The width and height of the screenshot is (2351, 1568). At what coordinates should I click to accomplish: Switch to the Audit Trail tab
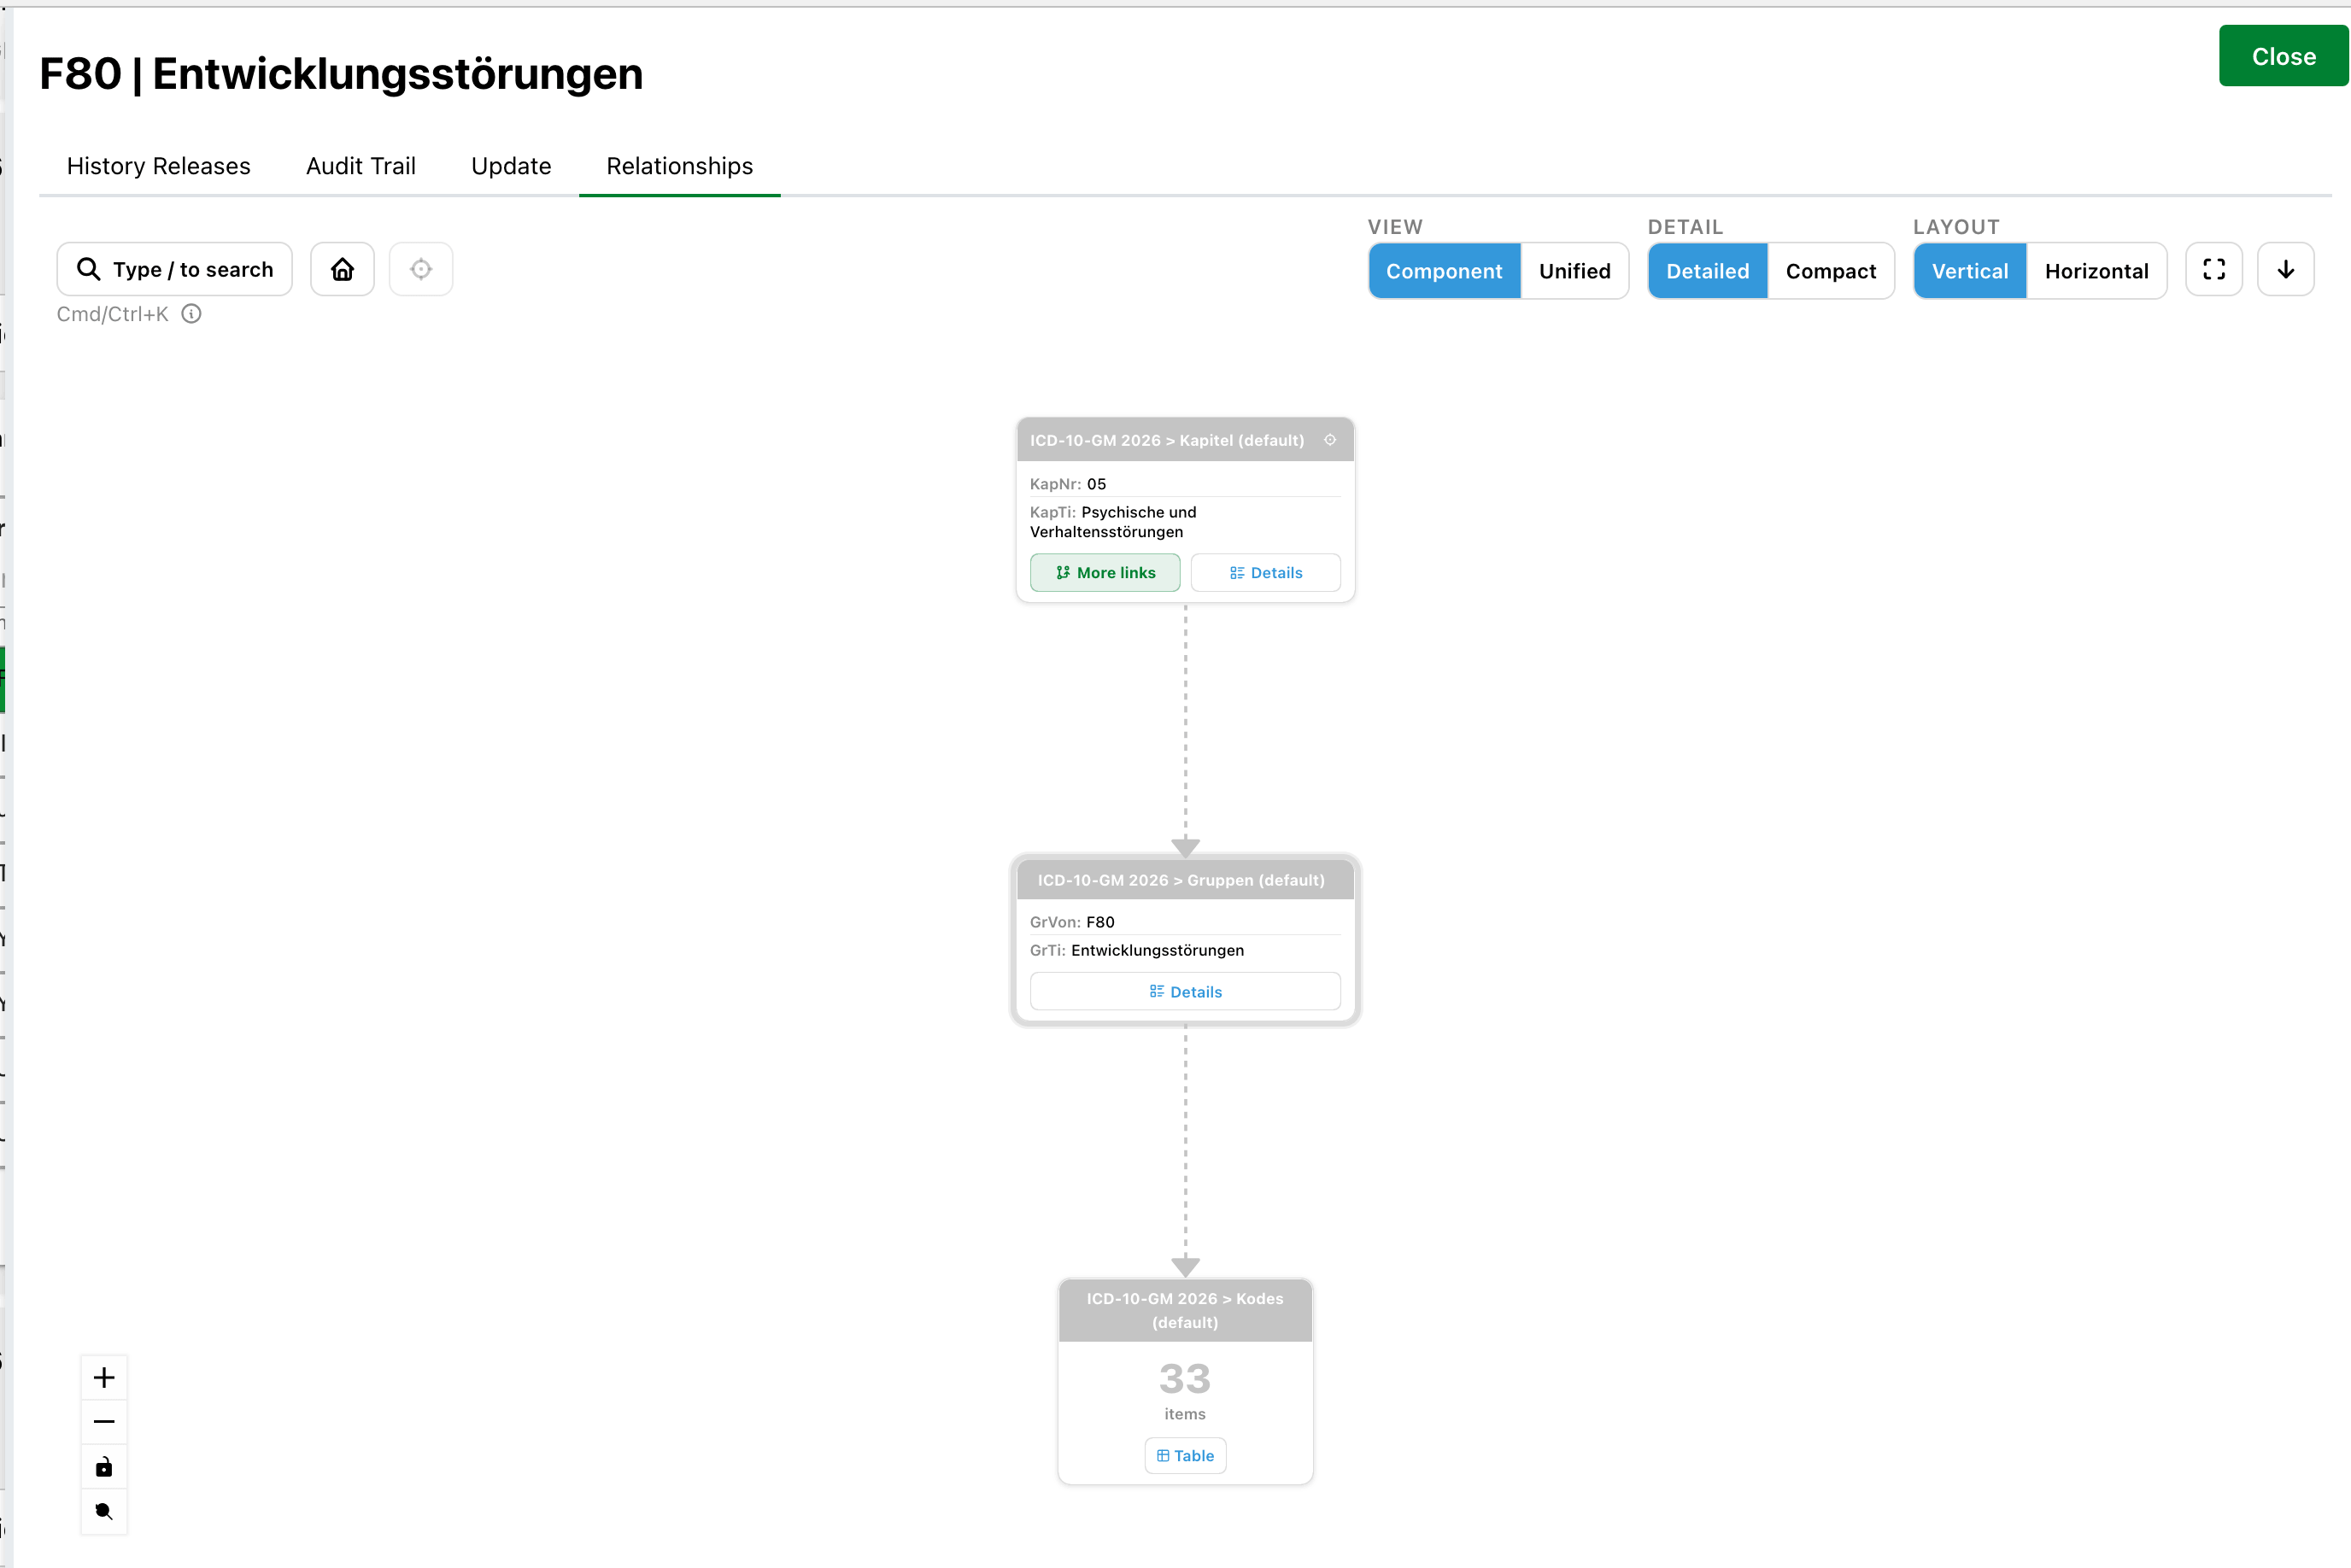click(x=361, y=166)
